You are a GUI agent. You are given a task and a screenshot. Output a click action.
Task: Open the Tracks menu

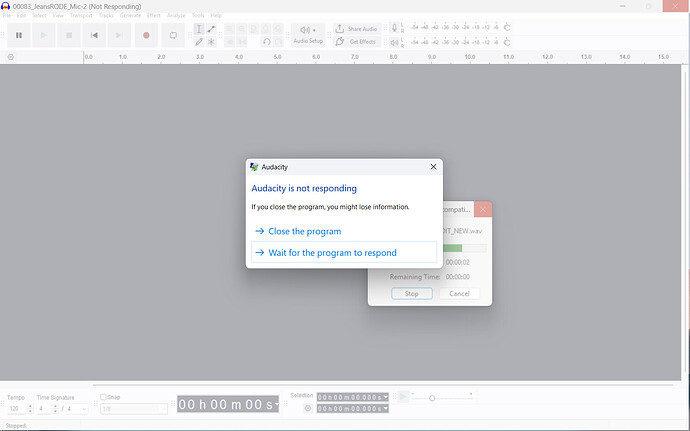click(106, 15)
